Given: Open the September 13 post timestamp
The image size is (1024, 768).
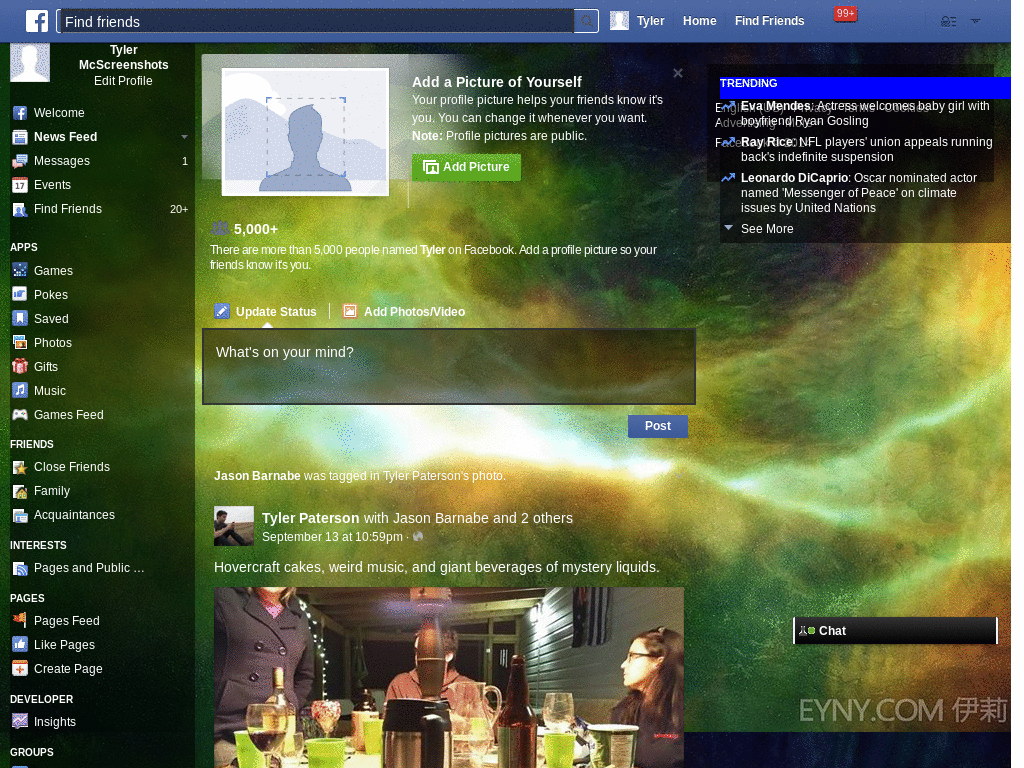Looking at the screenshot, I should 332,537.
